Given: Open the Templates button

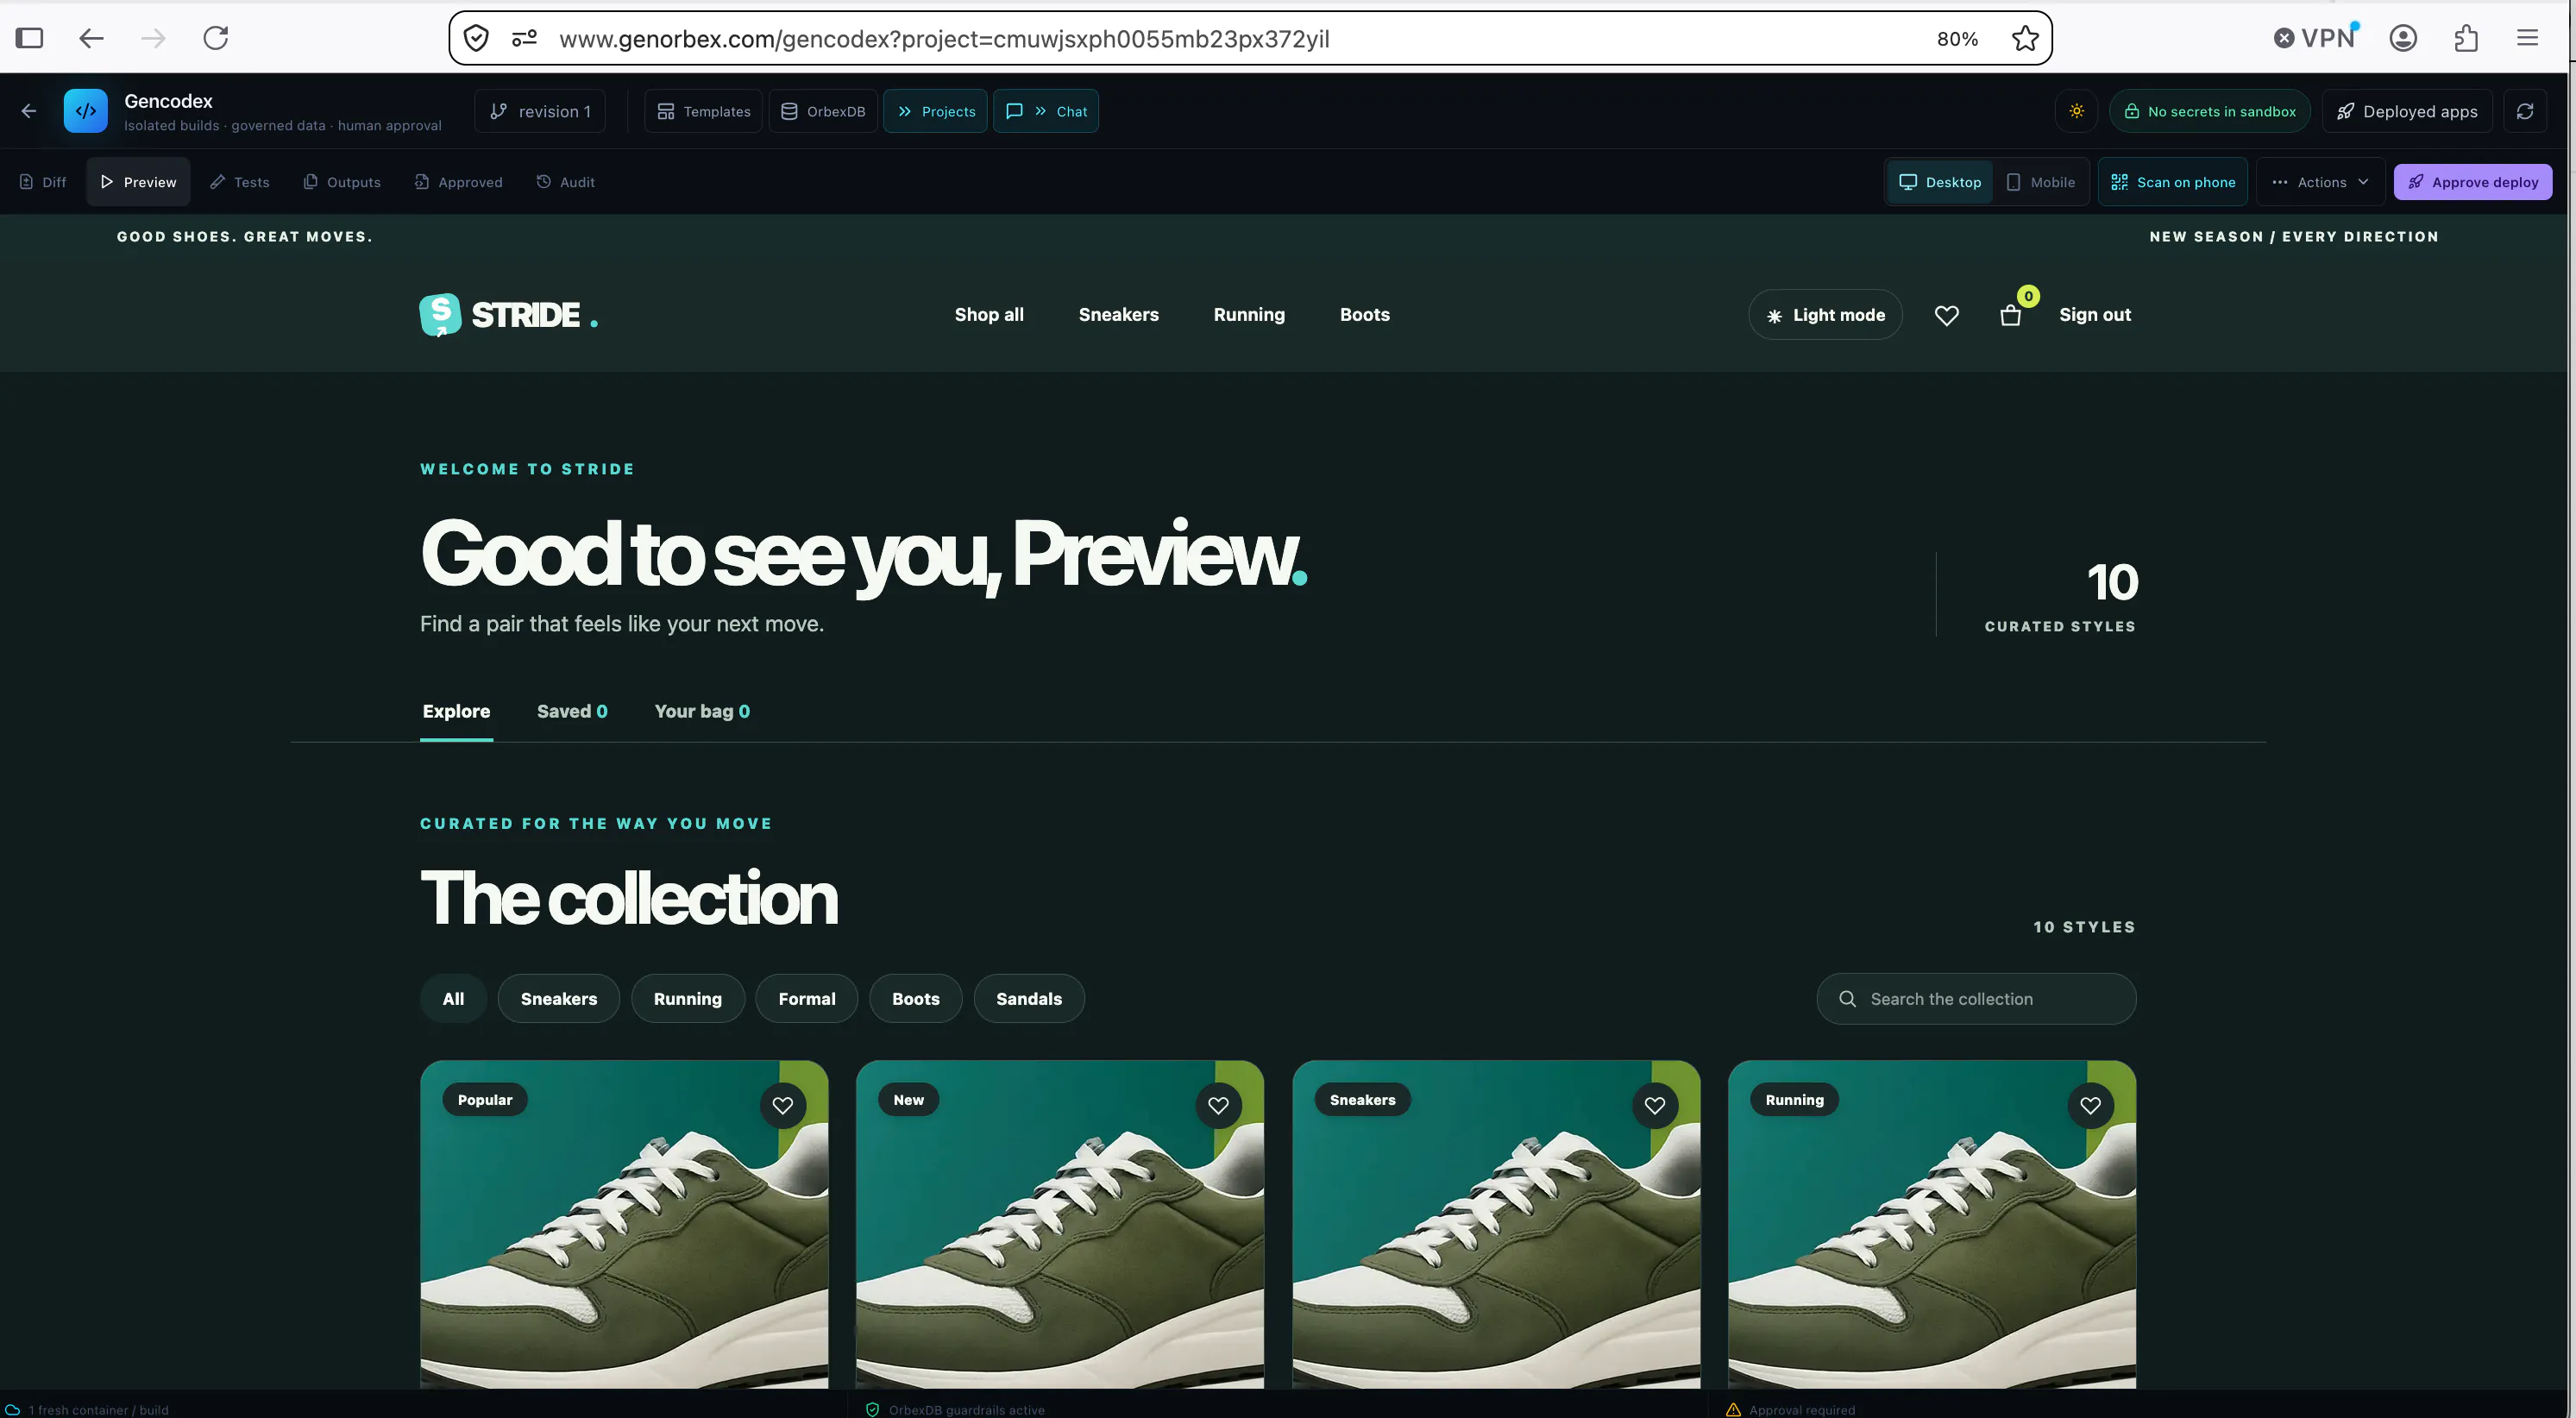Looking at the screenshot, I should 704,111.
